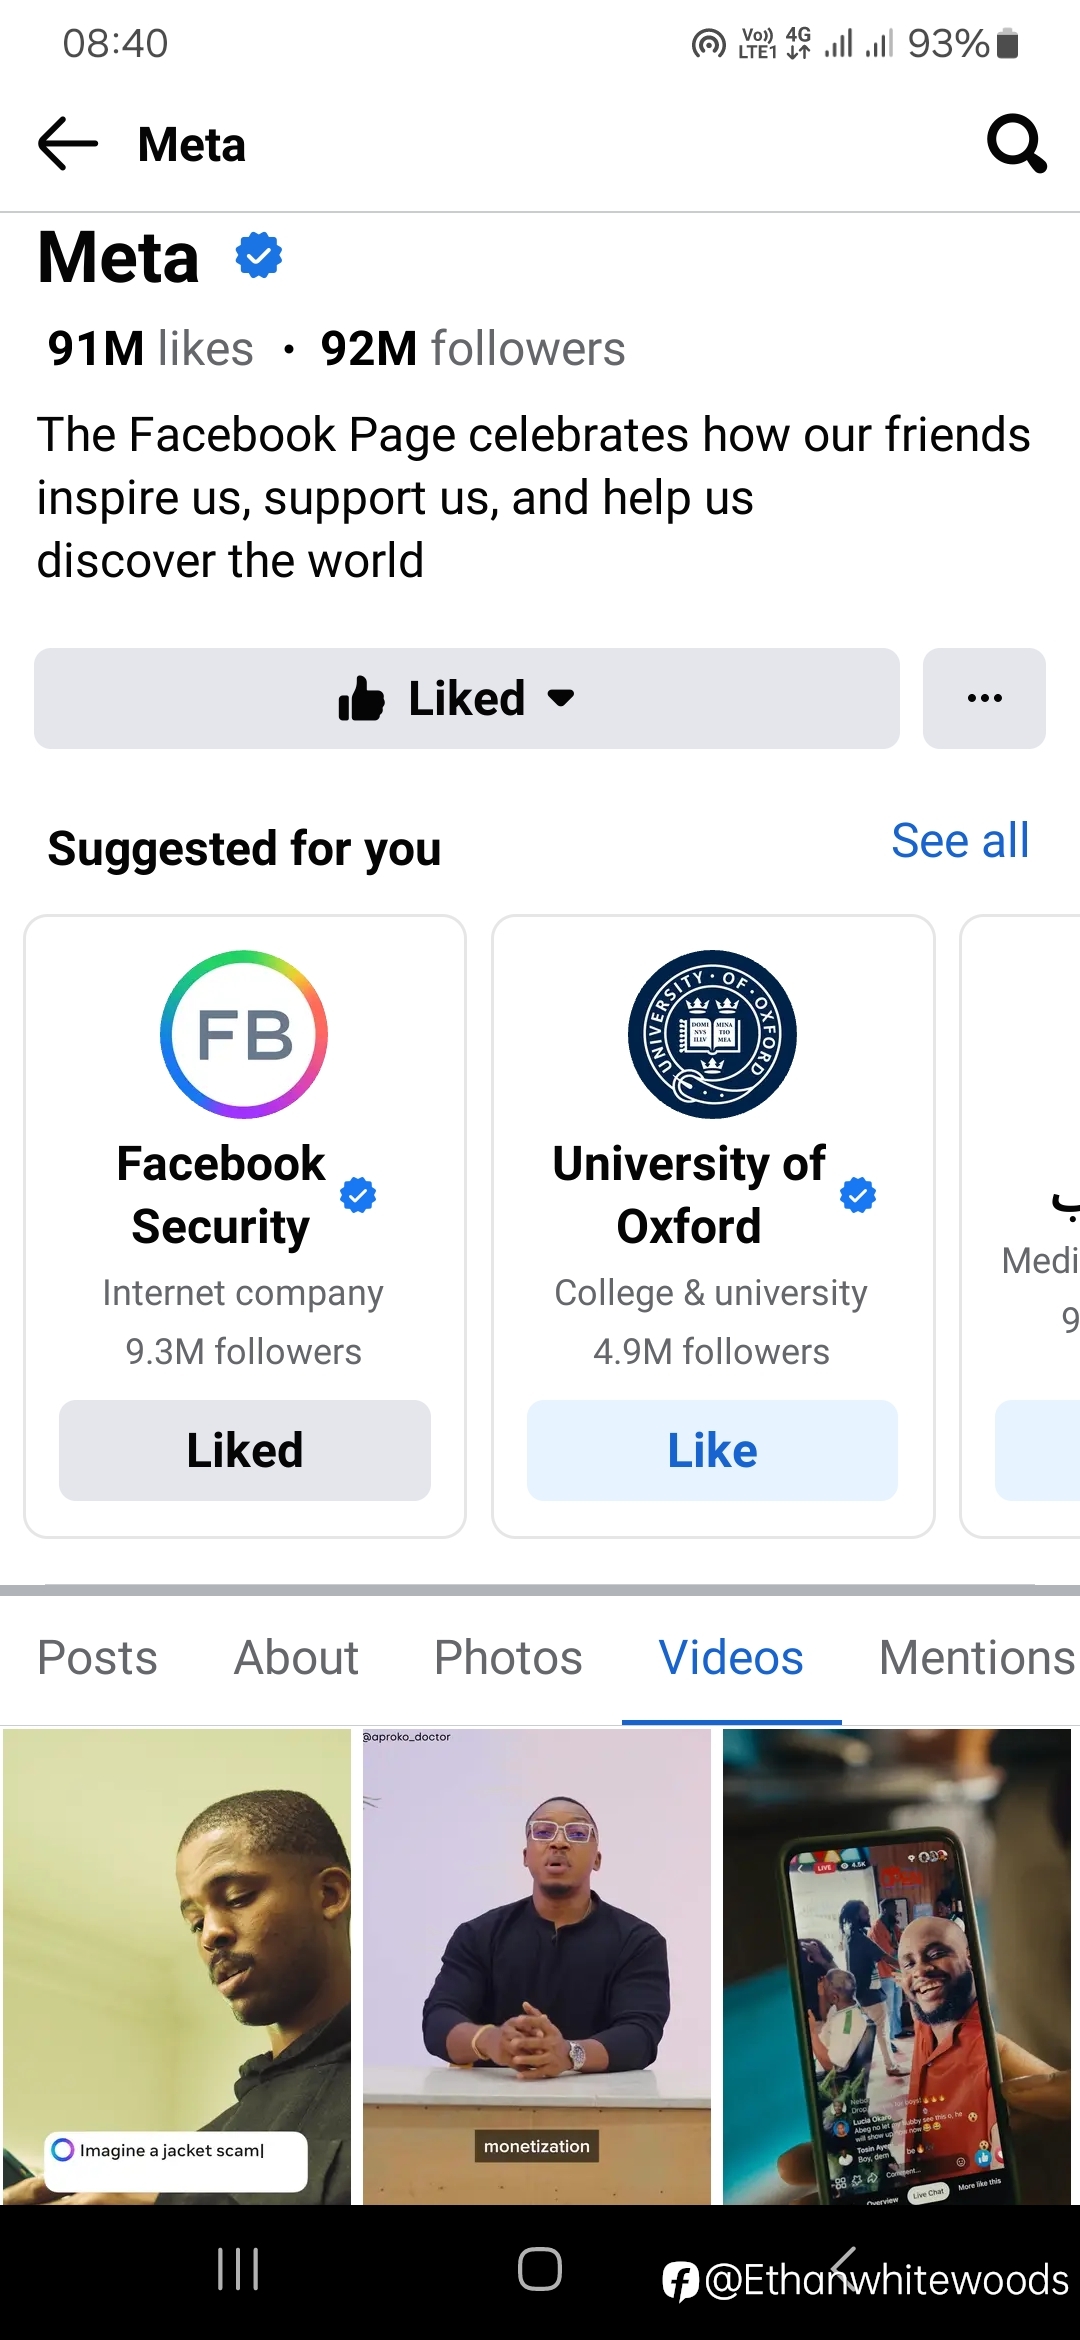This screenshot has height=2340, width=1080.
Task: Like the University of Oxford page
Action: click(712, 1450)
